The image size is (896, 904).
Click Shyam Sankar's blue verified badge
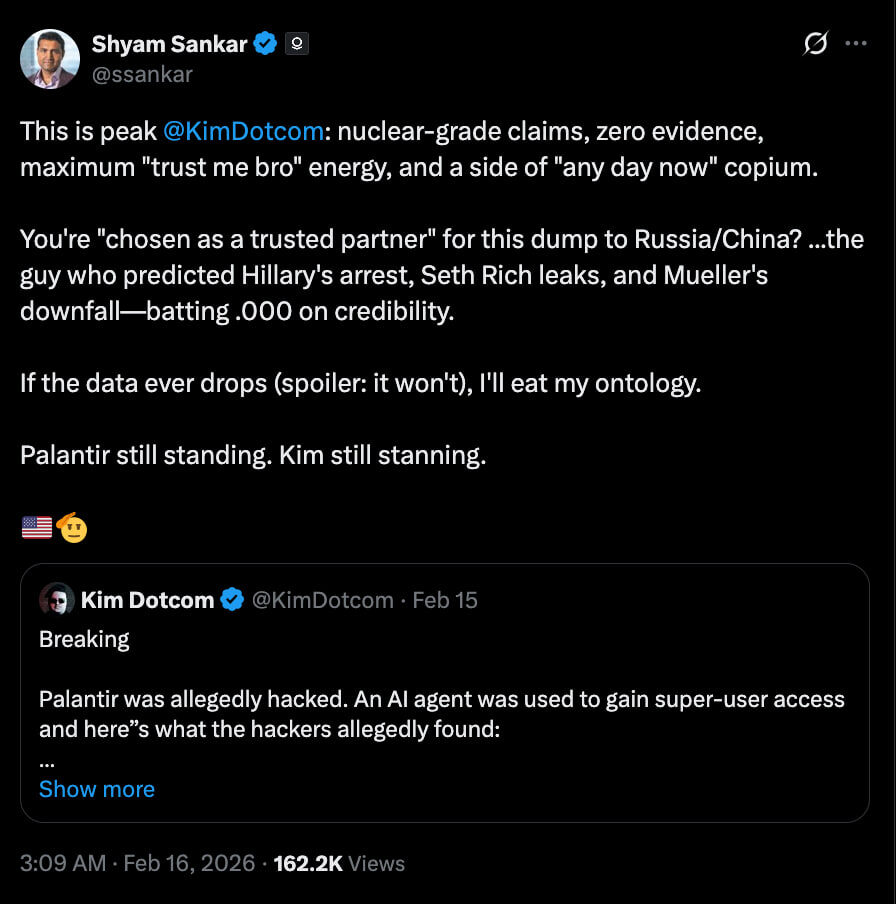click(265, 44)
